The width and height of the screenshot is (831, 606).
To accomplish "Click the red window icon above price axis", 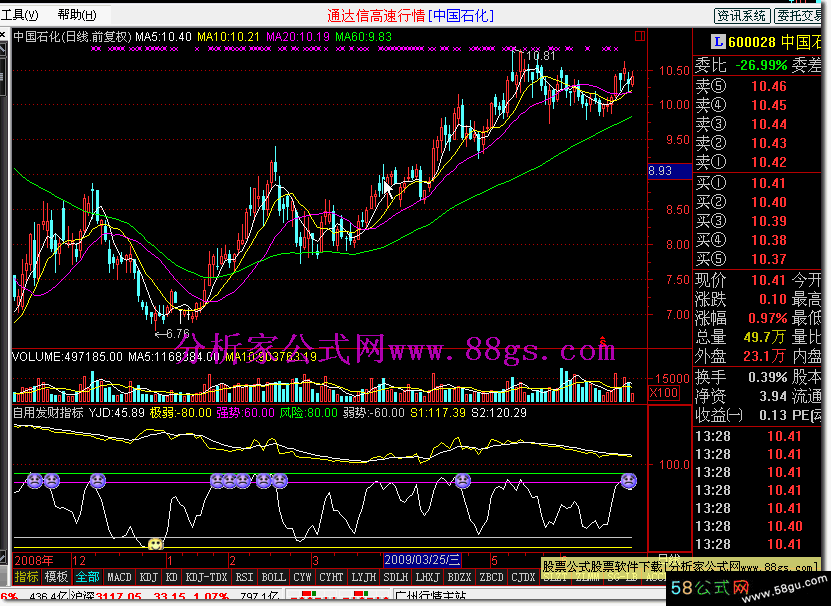I will click(x=640, y=36).
